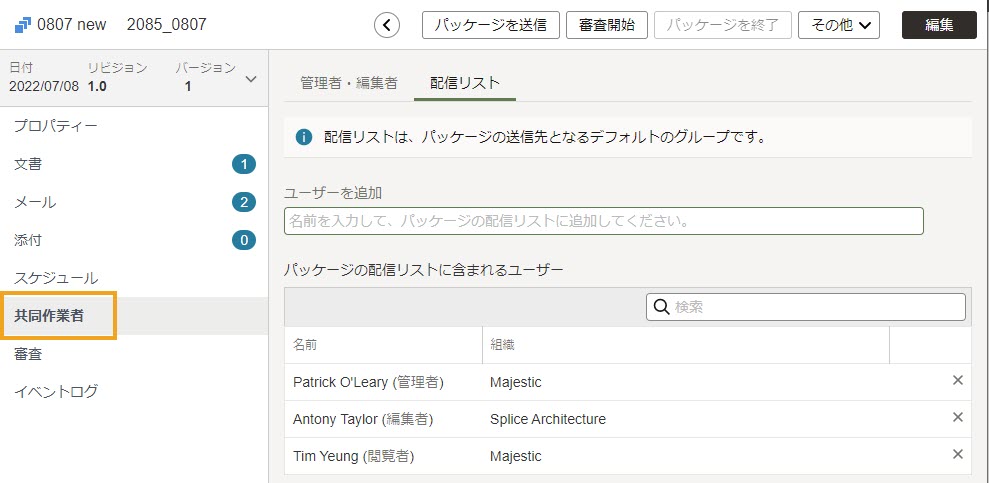989x483 pixels.
Task: Open the その他 dropdown menu
Action: [x=839, y=25]
